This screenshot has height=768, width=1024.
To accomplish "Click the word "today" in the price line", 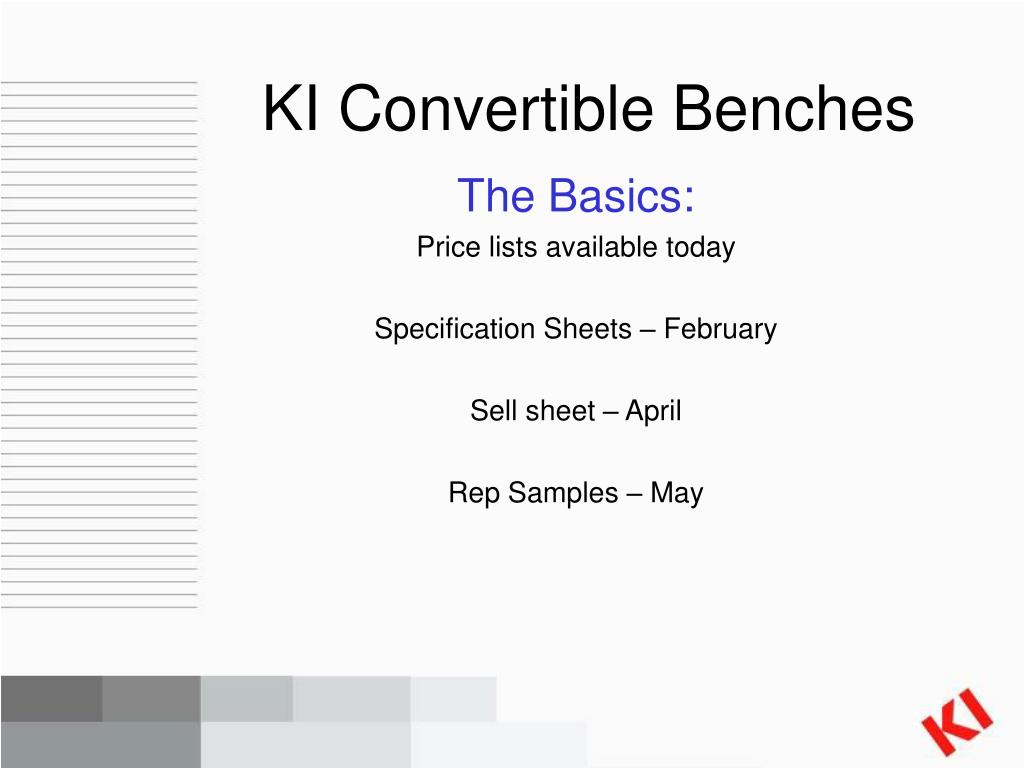I will point(700,248).
